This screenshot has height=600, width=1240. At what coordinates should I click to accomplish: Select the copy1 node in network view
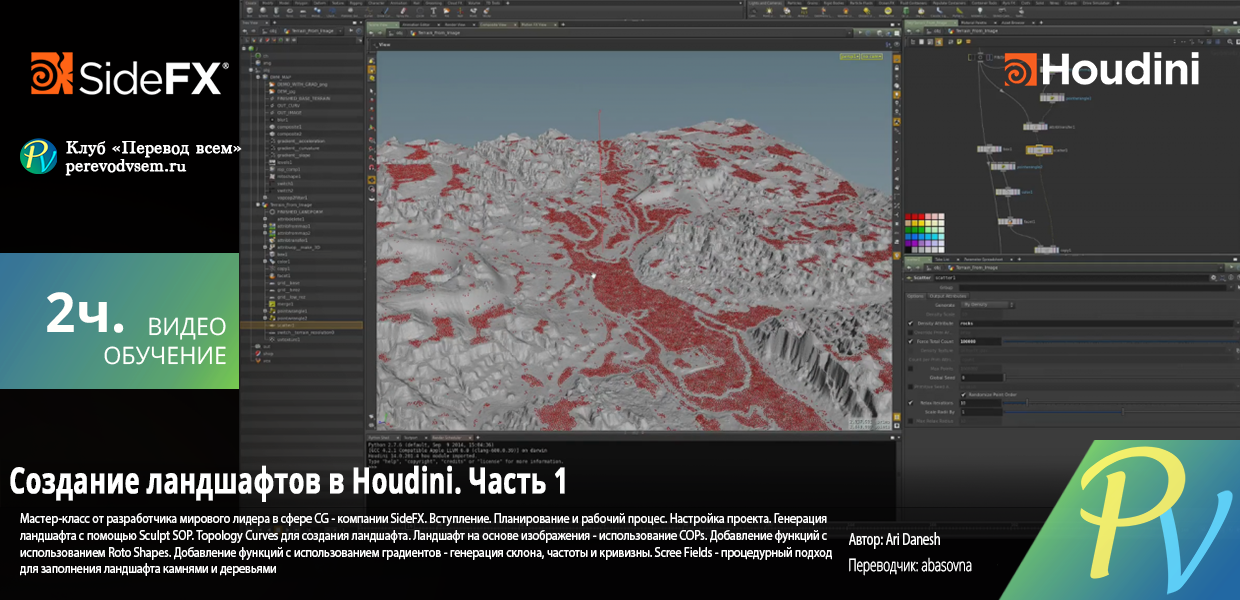tap(1047, 250)
